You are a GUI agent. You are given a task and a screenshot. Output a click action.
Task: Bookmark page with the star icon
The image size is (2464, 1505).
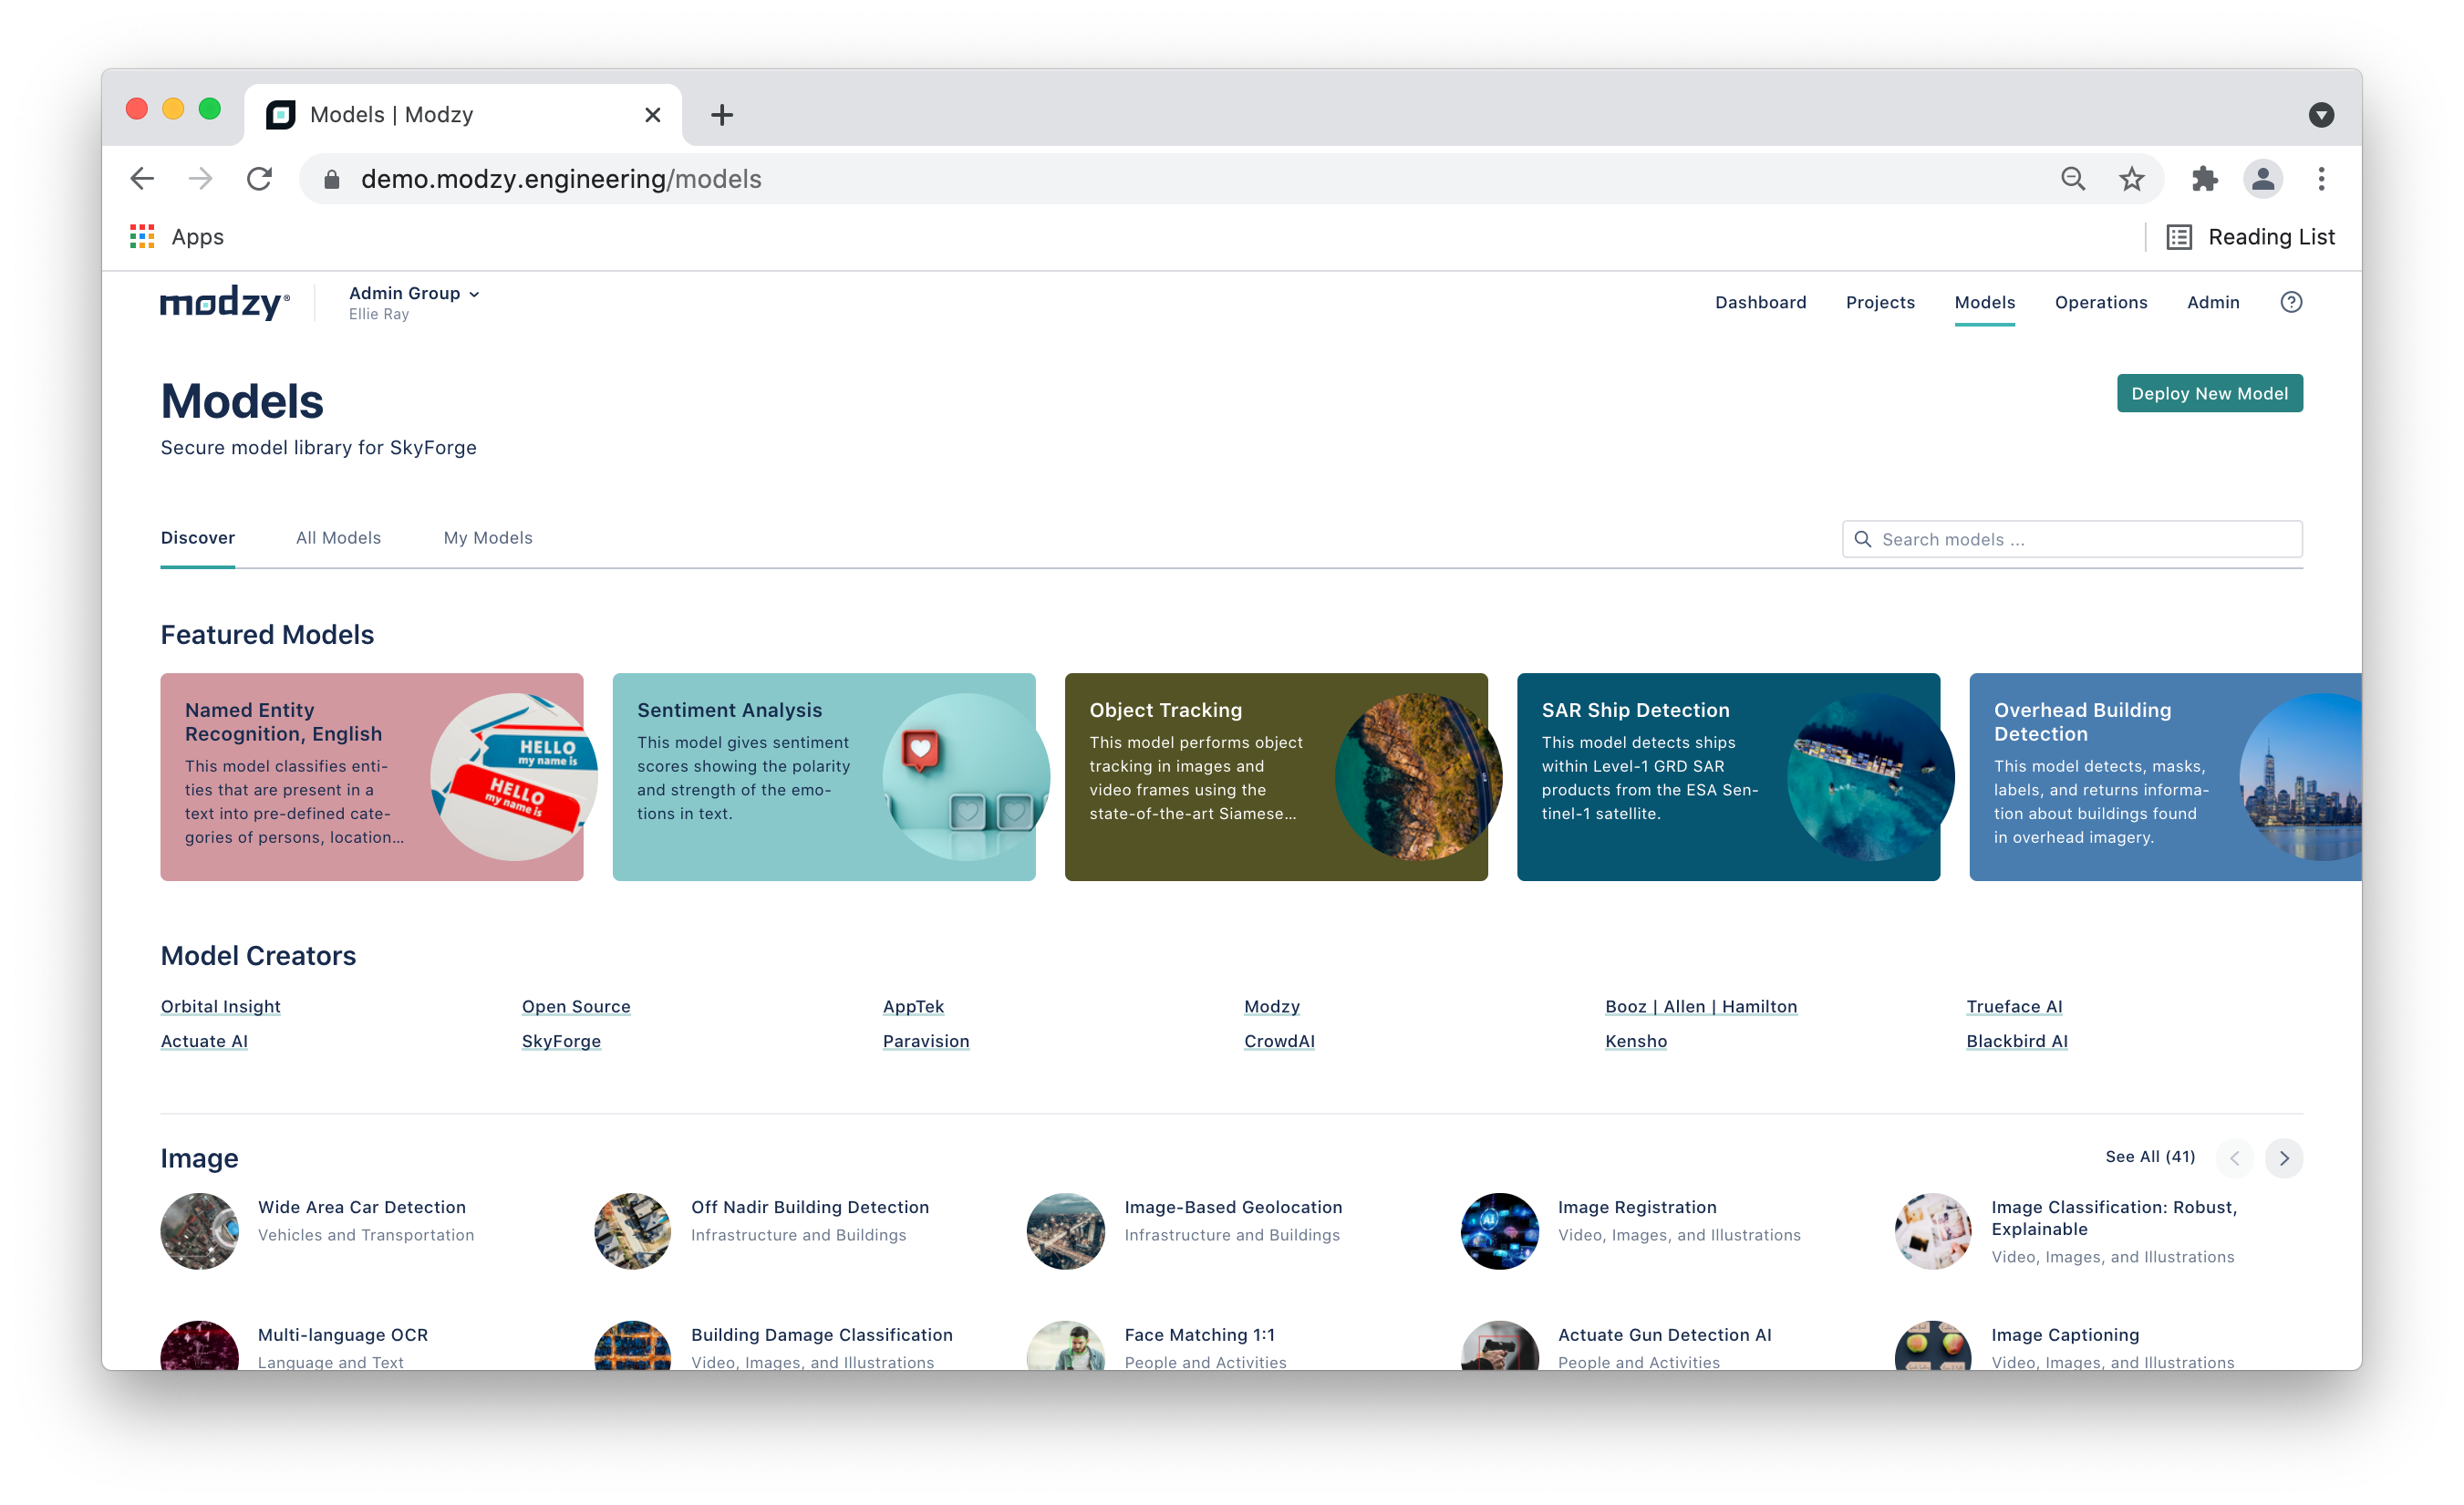[x=2131, y=179]
